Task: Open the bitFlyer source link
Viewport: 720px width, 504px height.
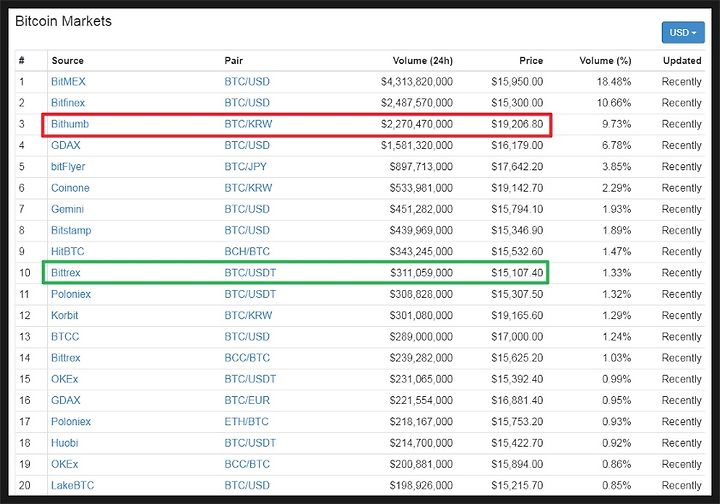Action: pos(68,167)
